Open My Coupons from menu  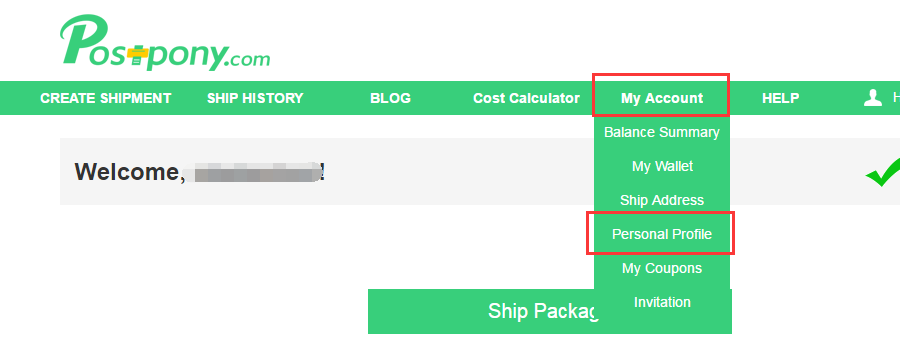click(662, 268)
